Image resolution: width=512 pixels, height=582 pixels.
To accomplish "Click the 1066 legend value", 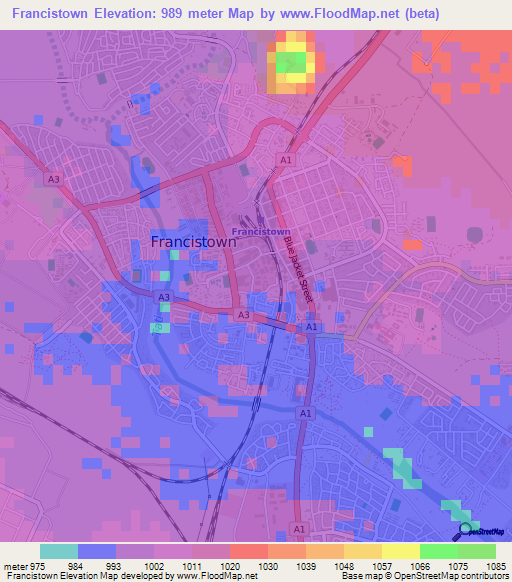I will point(420,567).
